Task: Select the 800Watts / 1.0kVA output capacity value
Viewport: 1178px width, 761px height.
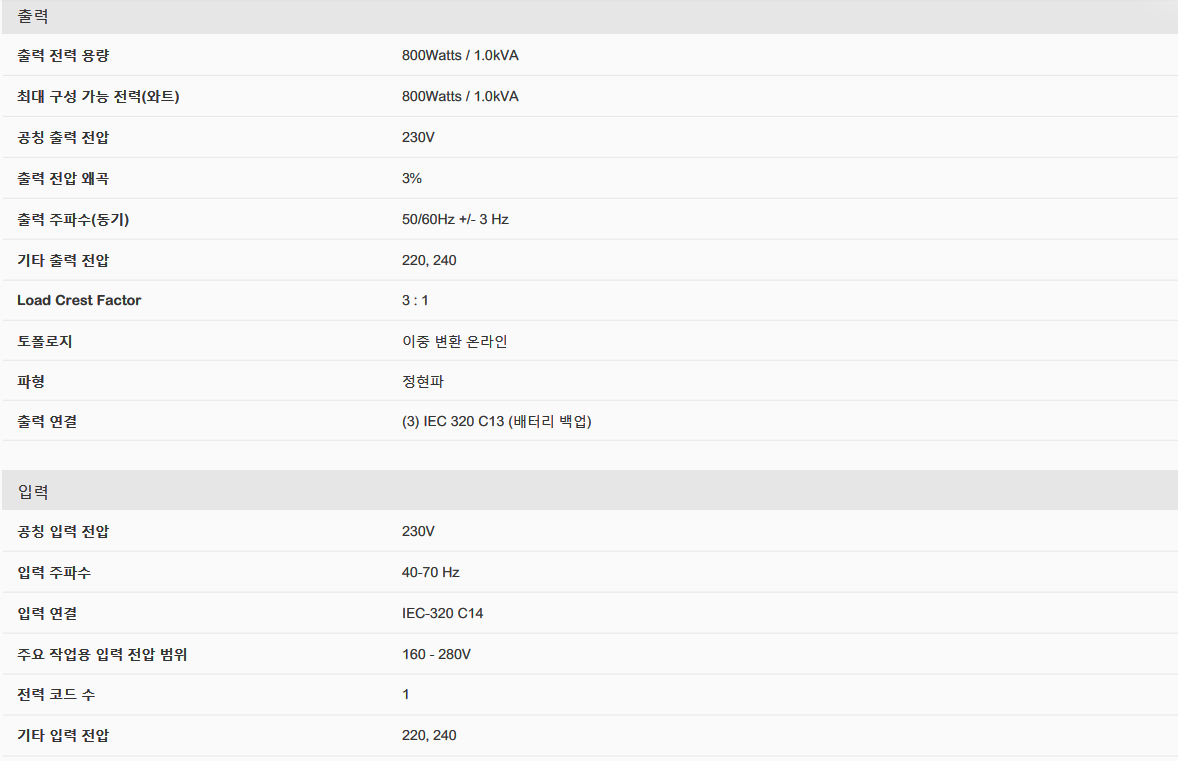Action: (460, 55)
